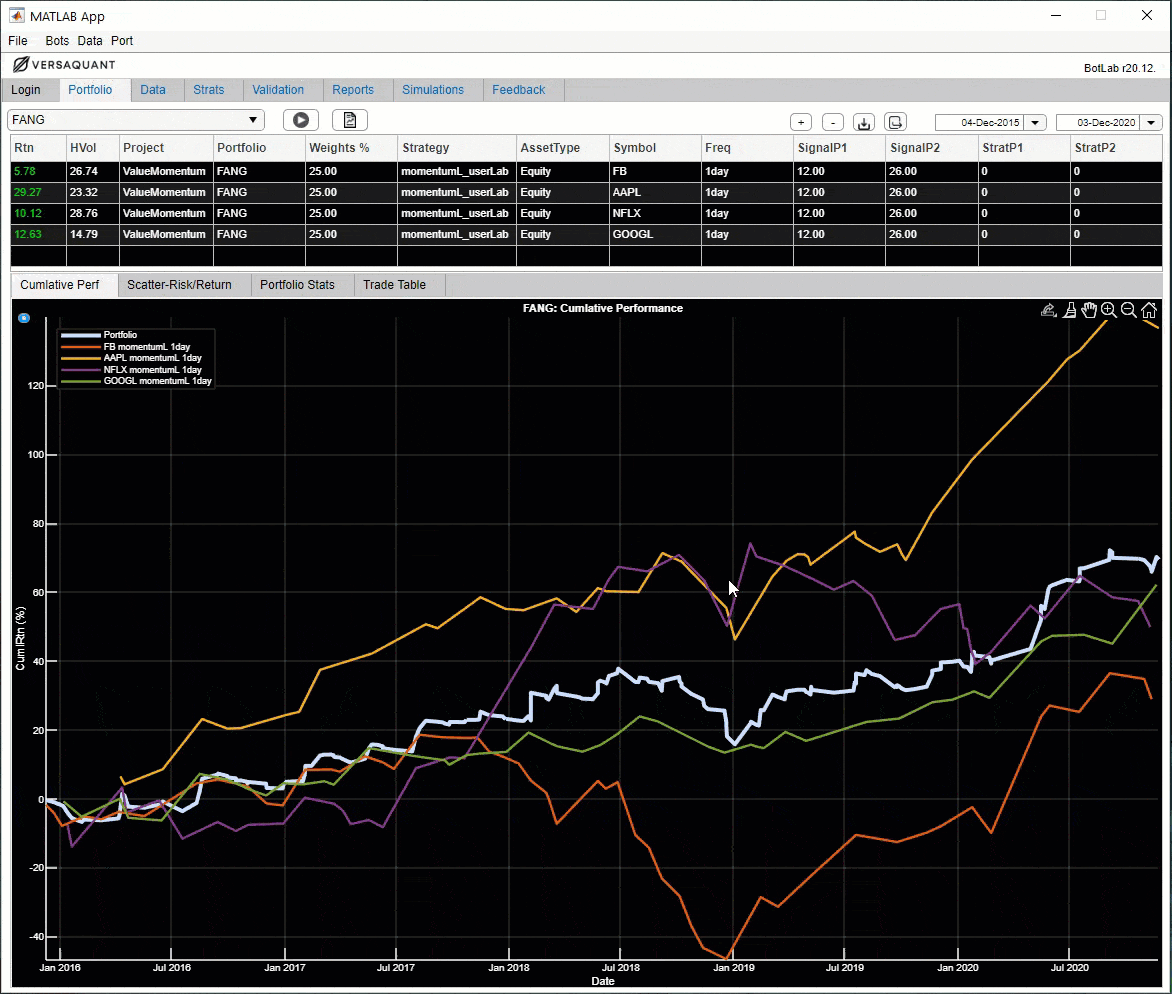
Task: Activate the pan hand tool
Action: (x=1089, y=310)
